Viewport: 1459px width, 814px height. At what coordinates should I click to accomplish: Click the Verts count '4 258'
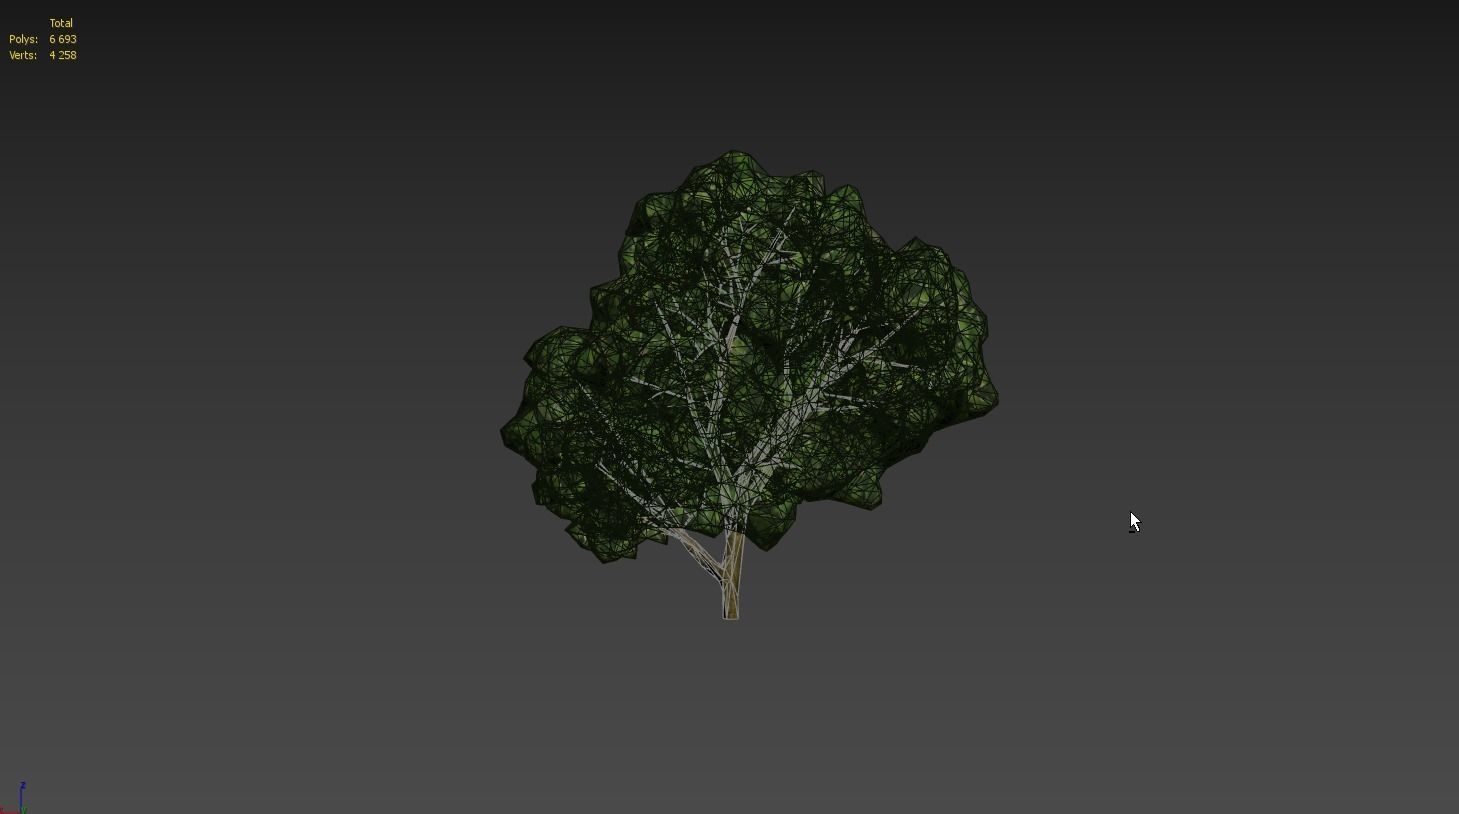click(x=63, y=55)
